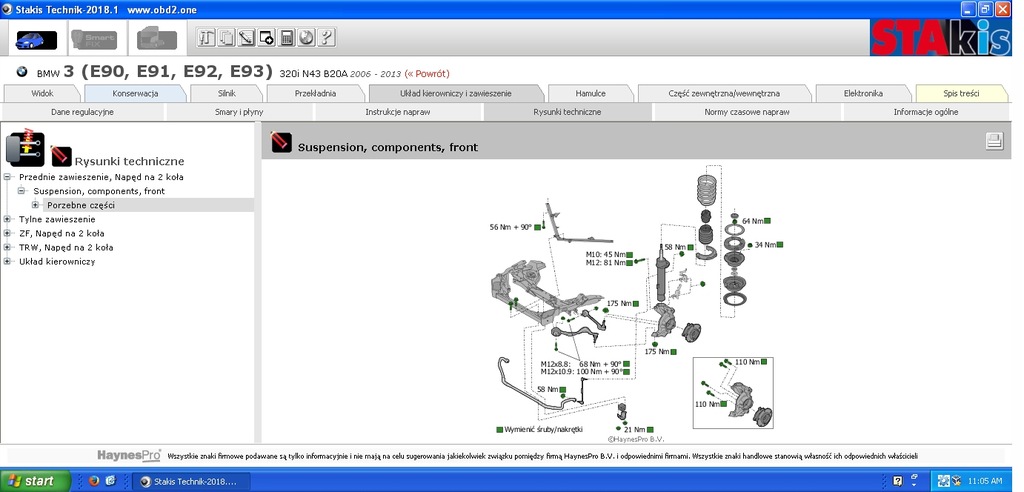Click the 34 Nm torque label
This screenshot has height=492, width=1024.
pos(765,245)
